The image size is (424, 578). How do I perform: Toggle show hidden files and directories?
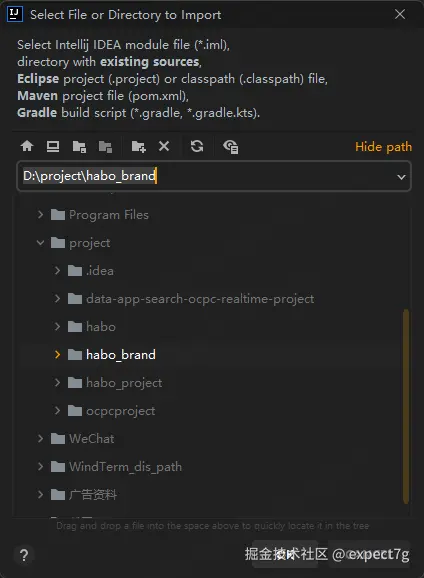pos(231,146)
